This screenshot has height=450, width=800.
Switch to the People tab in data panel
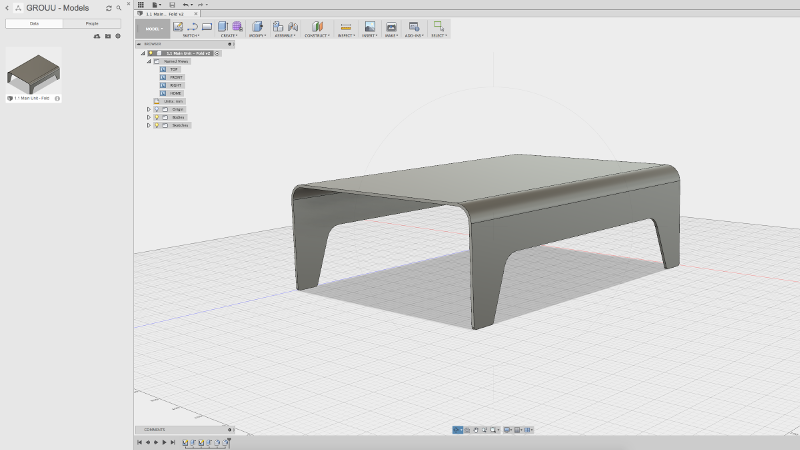(92, 23)
